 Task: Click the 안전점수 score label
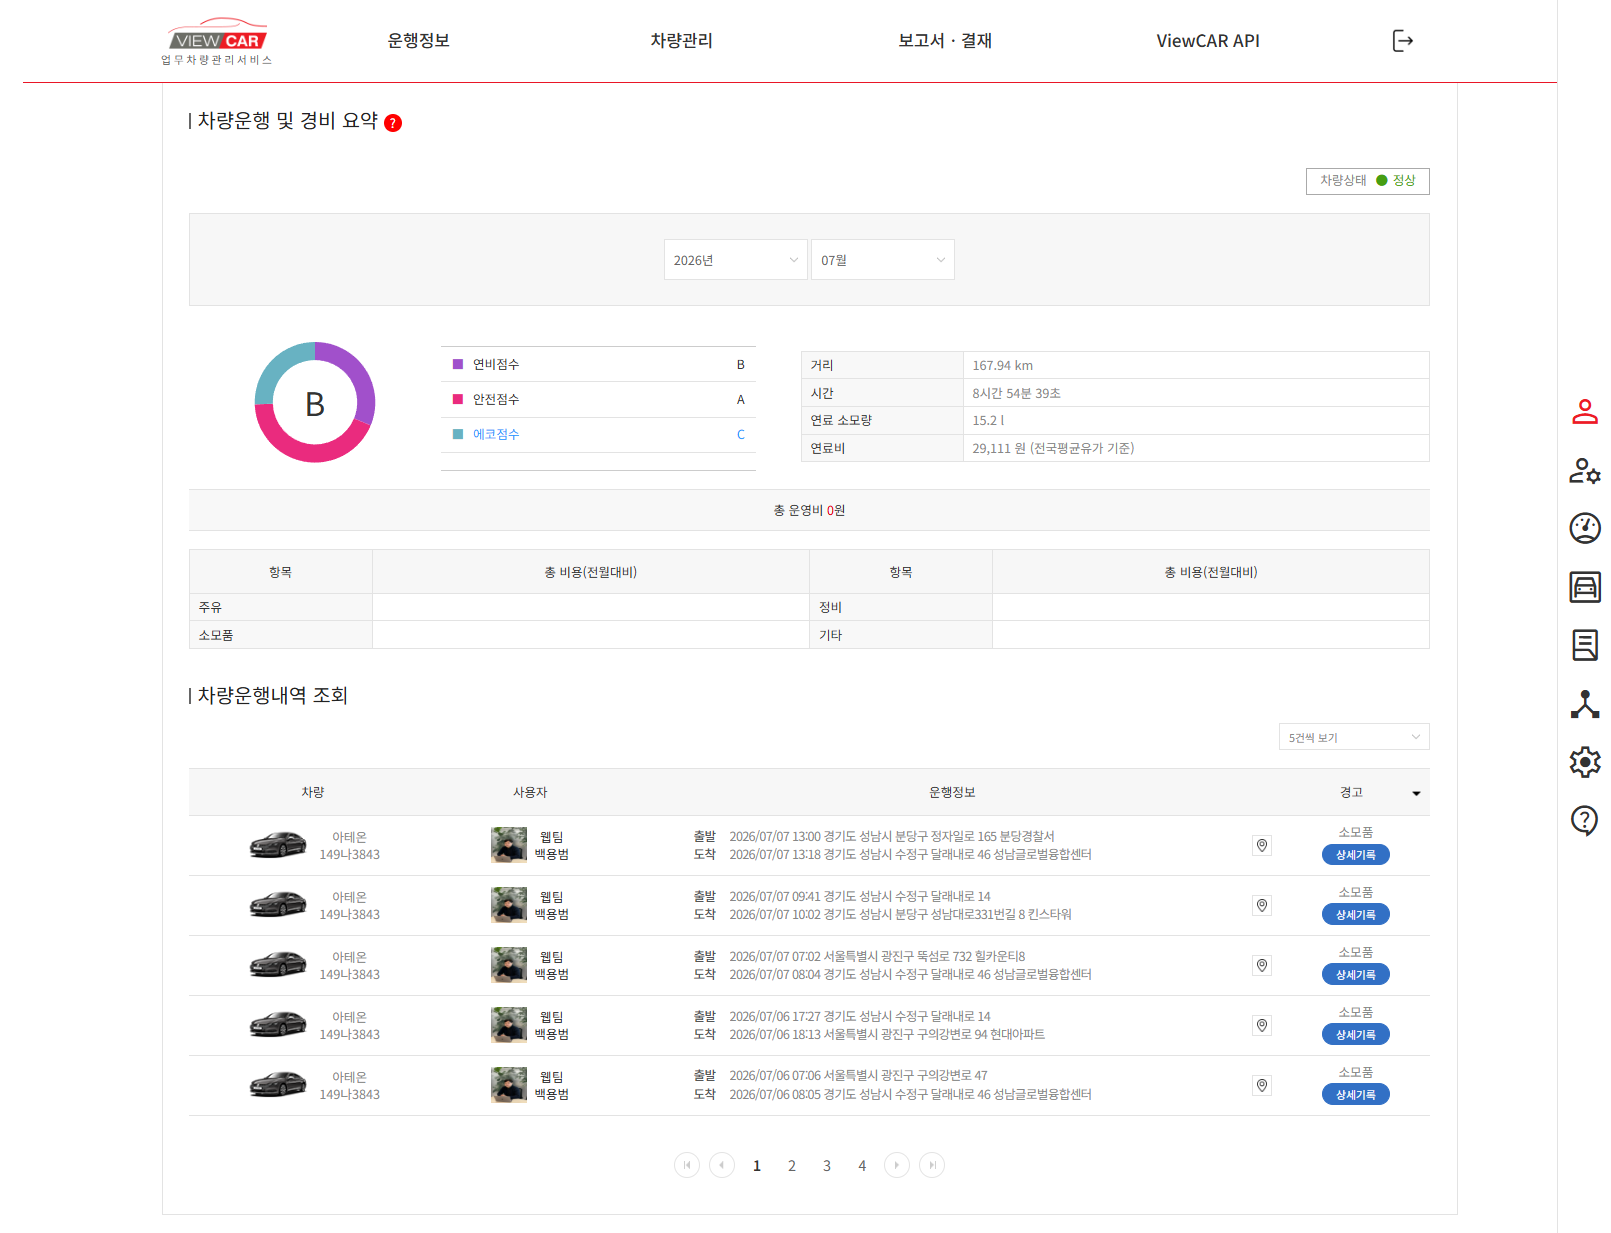pos(496,400)
